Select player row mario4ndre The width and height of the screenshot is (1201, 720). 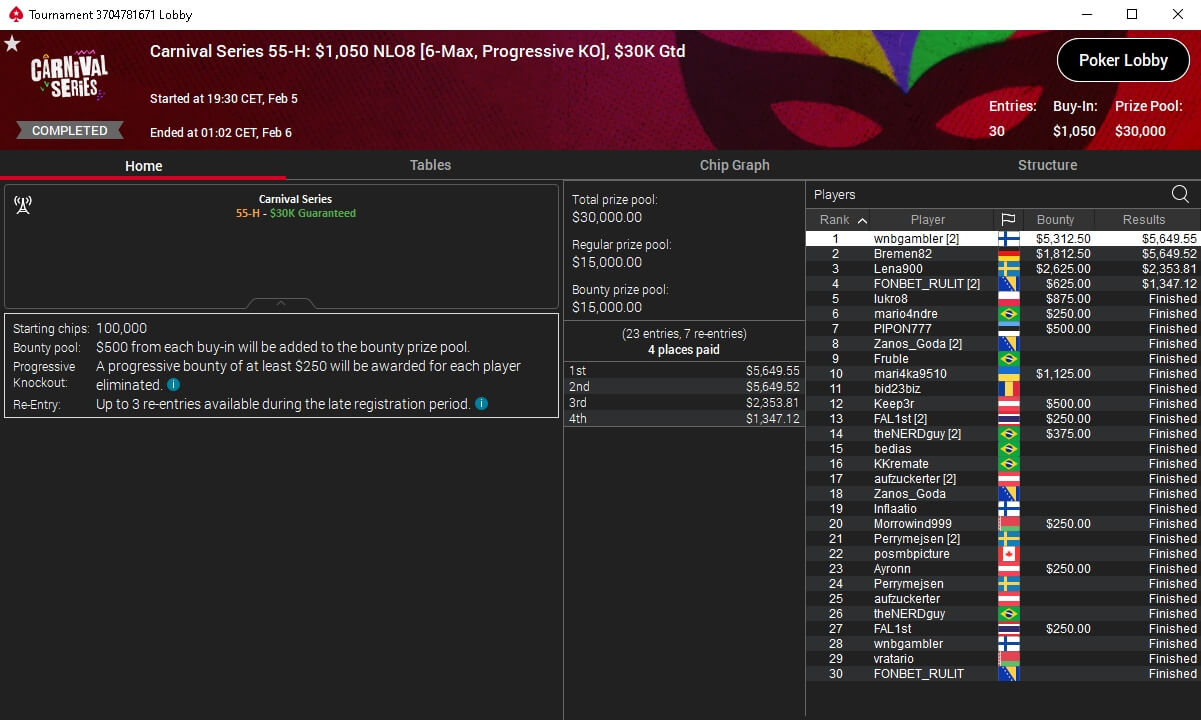1003,314
